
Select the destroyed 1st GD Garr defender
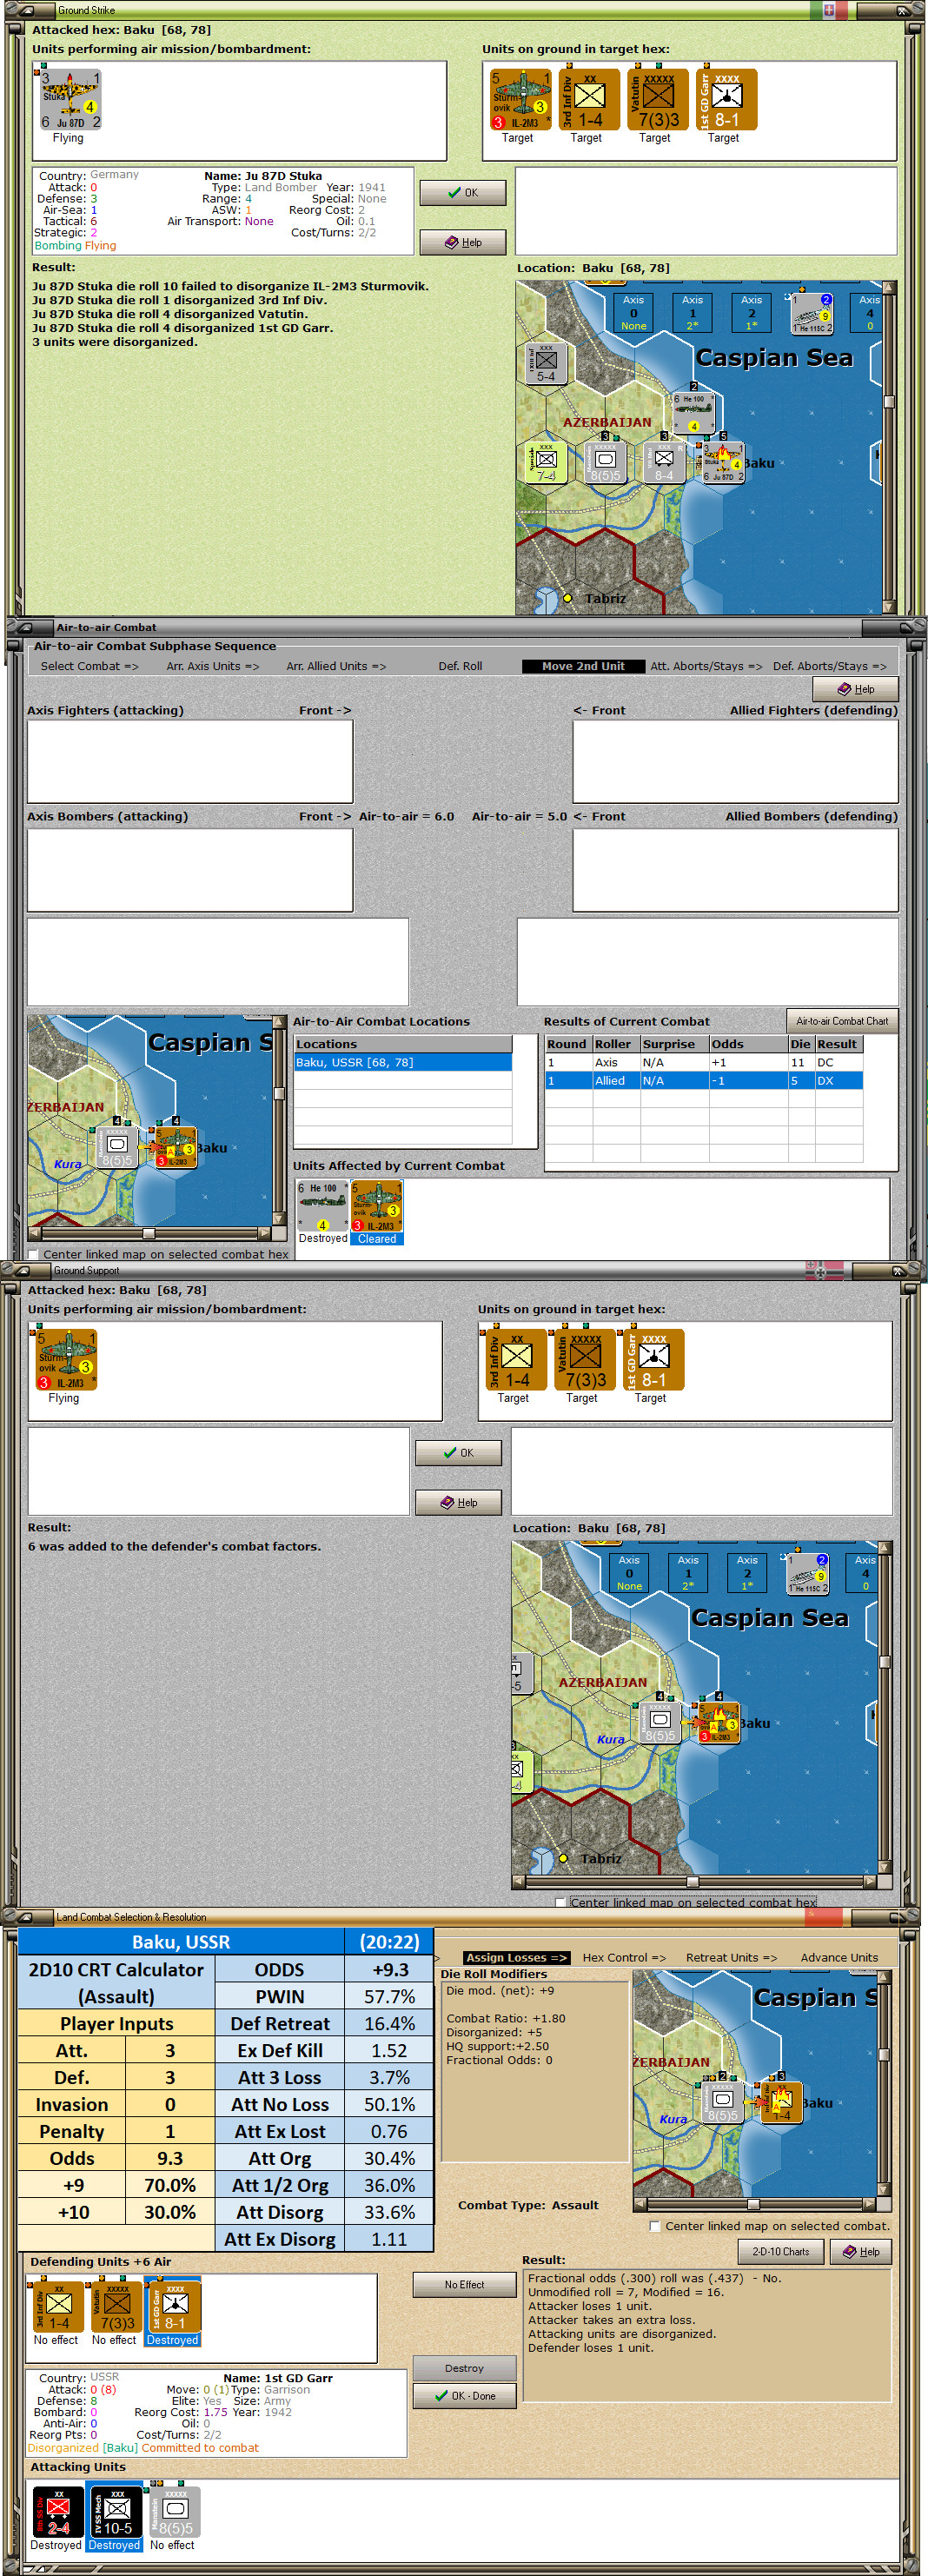[x=174, y=2307]
